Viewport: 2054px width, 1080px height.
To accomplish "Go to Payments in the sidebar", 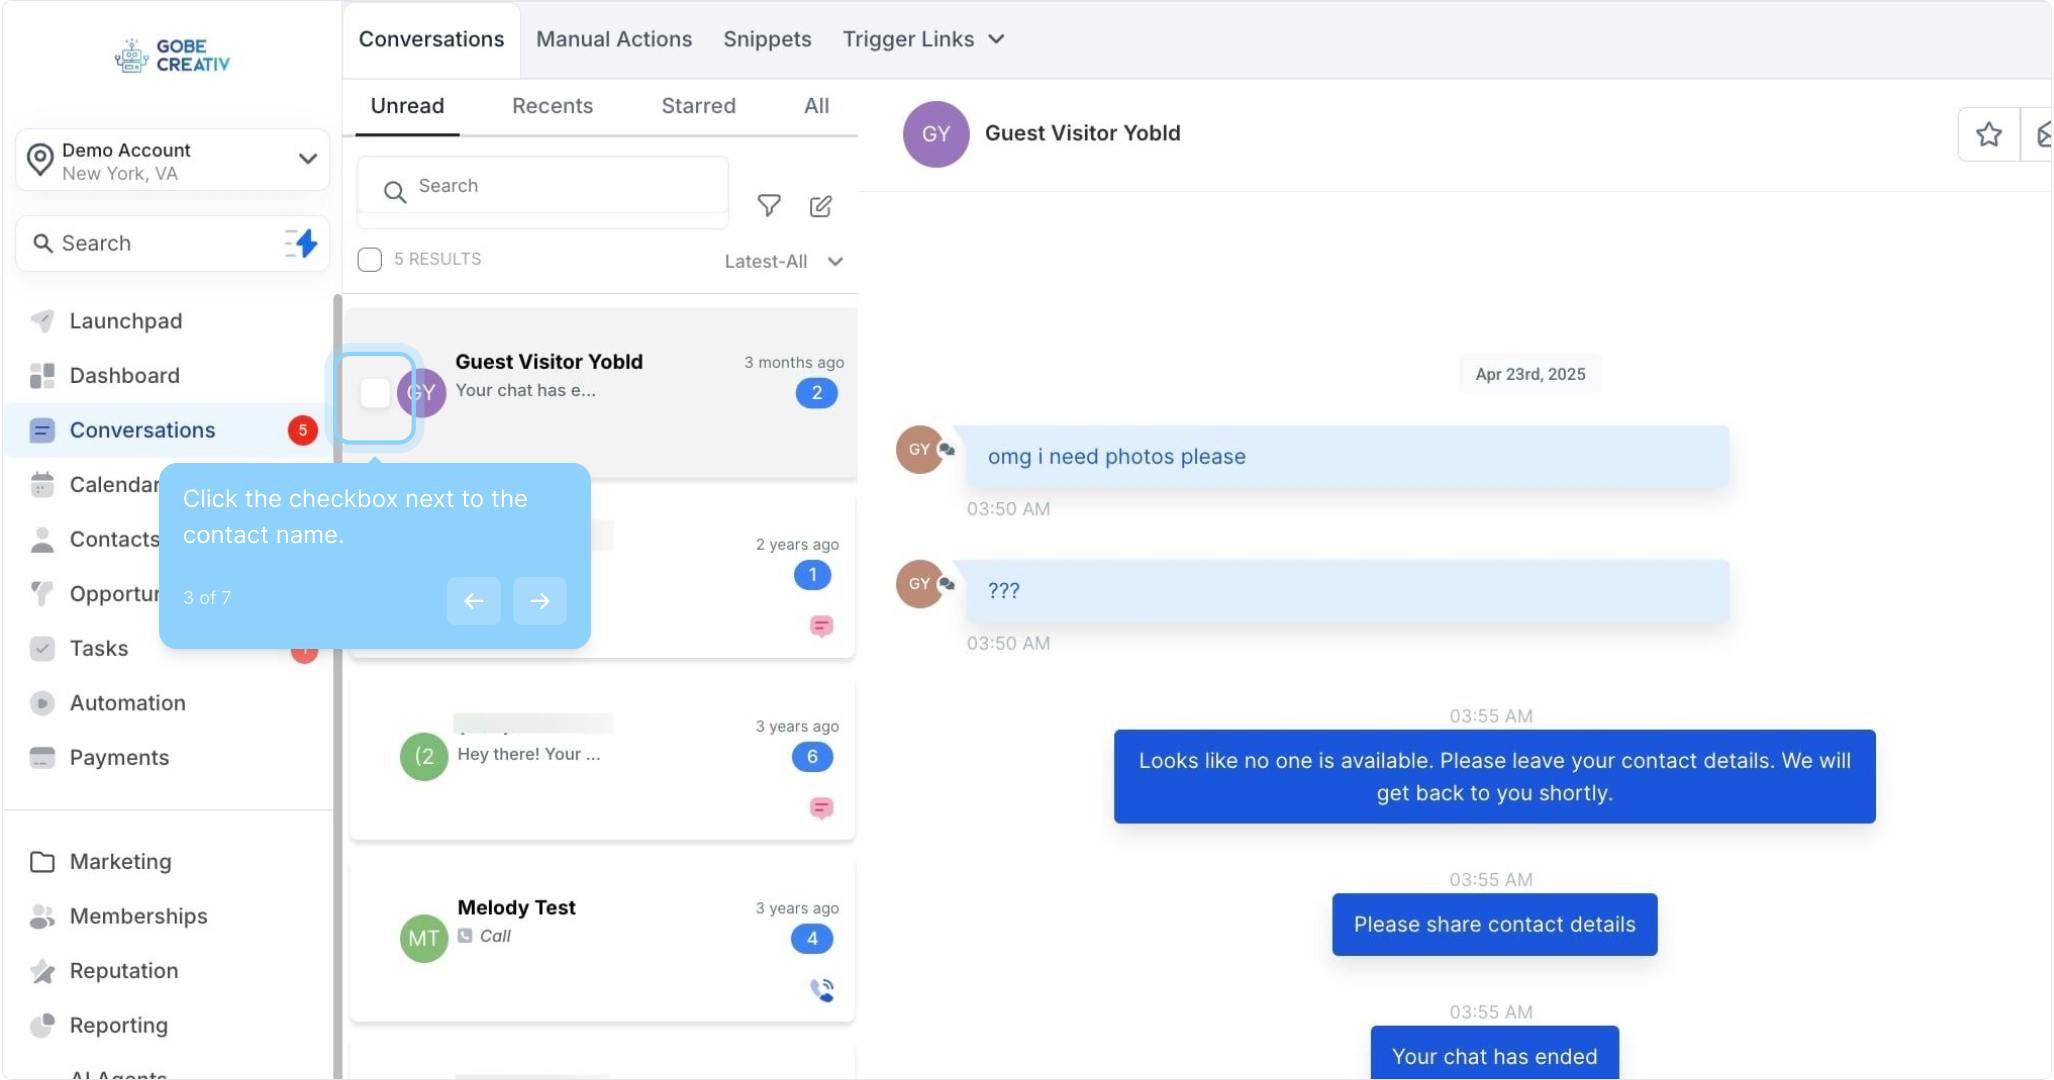I will pyautogui.click(x=119, y=758).
